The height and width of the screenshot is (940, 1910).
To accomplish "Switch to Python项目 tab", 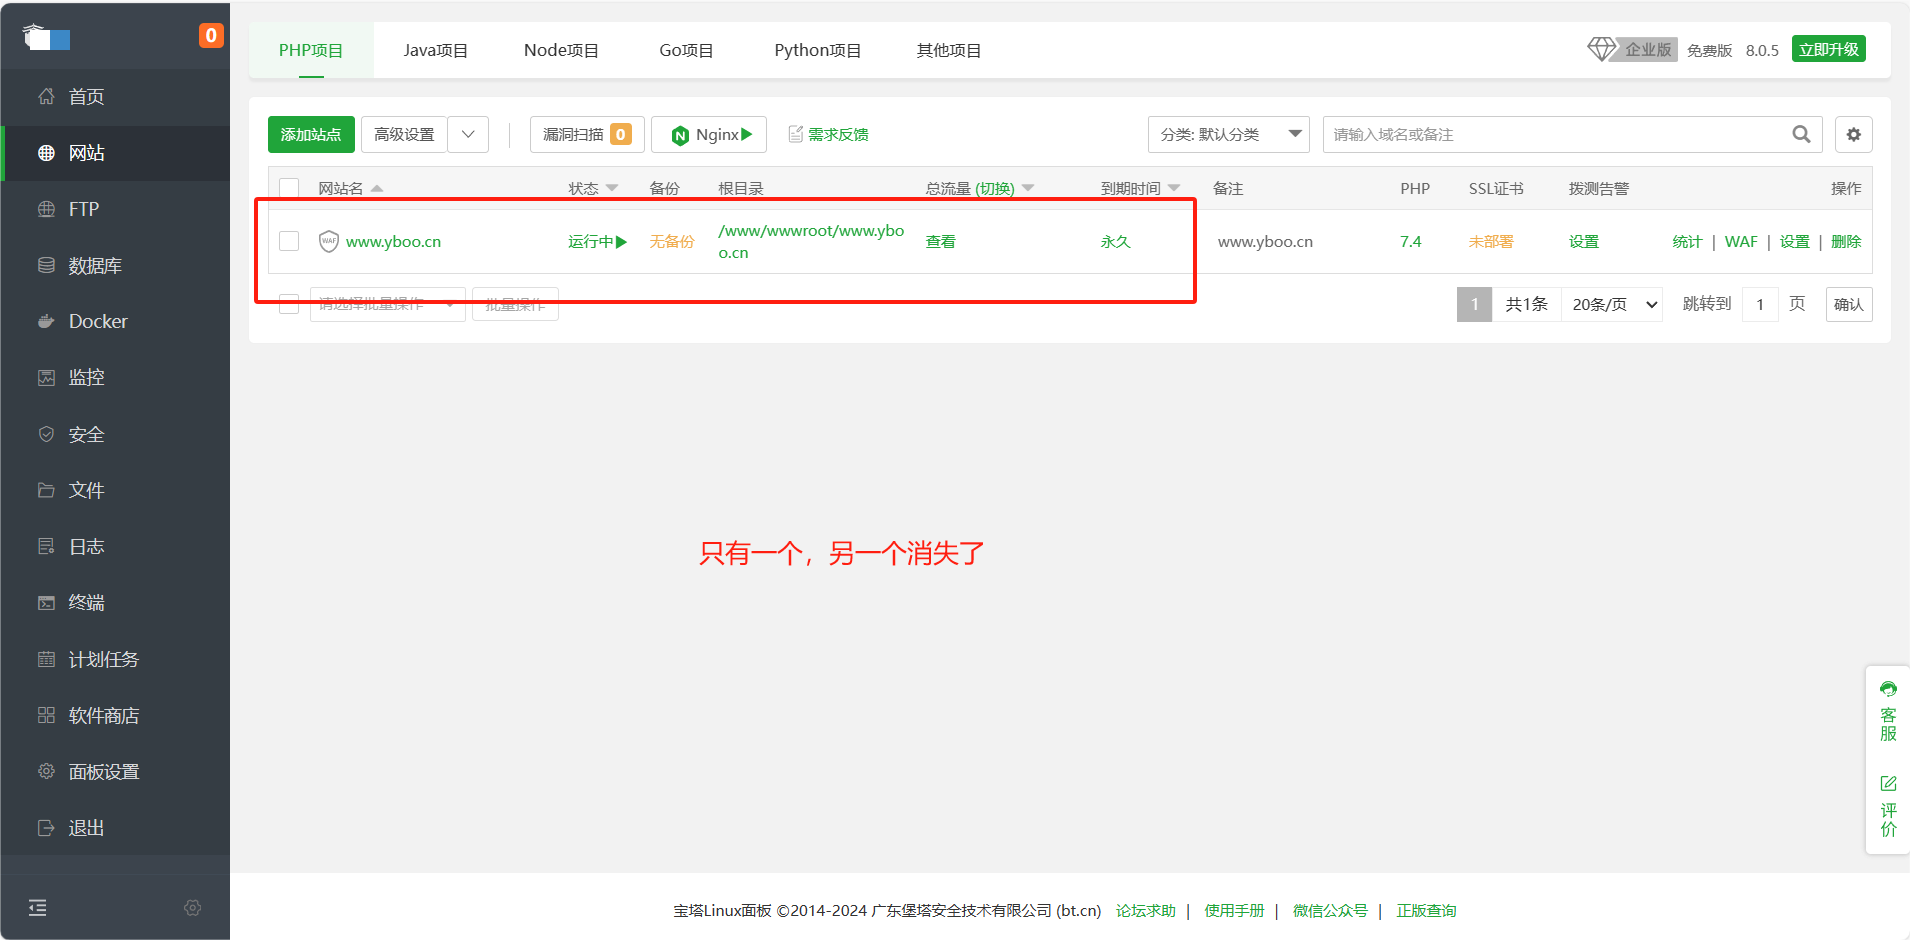I will (817, 50).
